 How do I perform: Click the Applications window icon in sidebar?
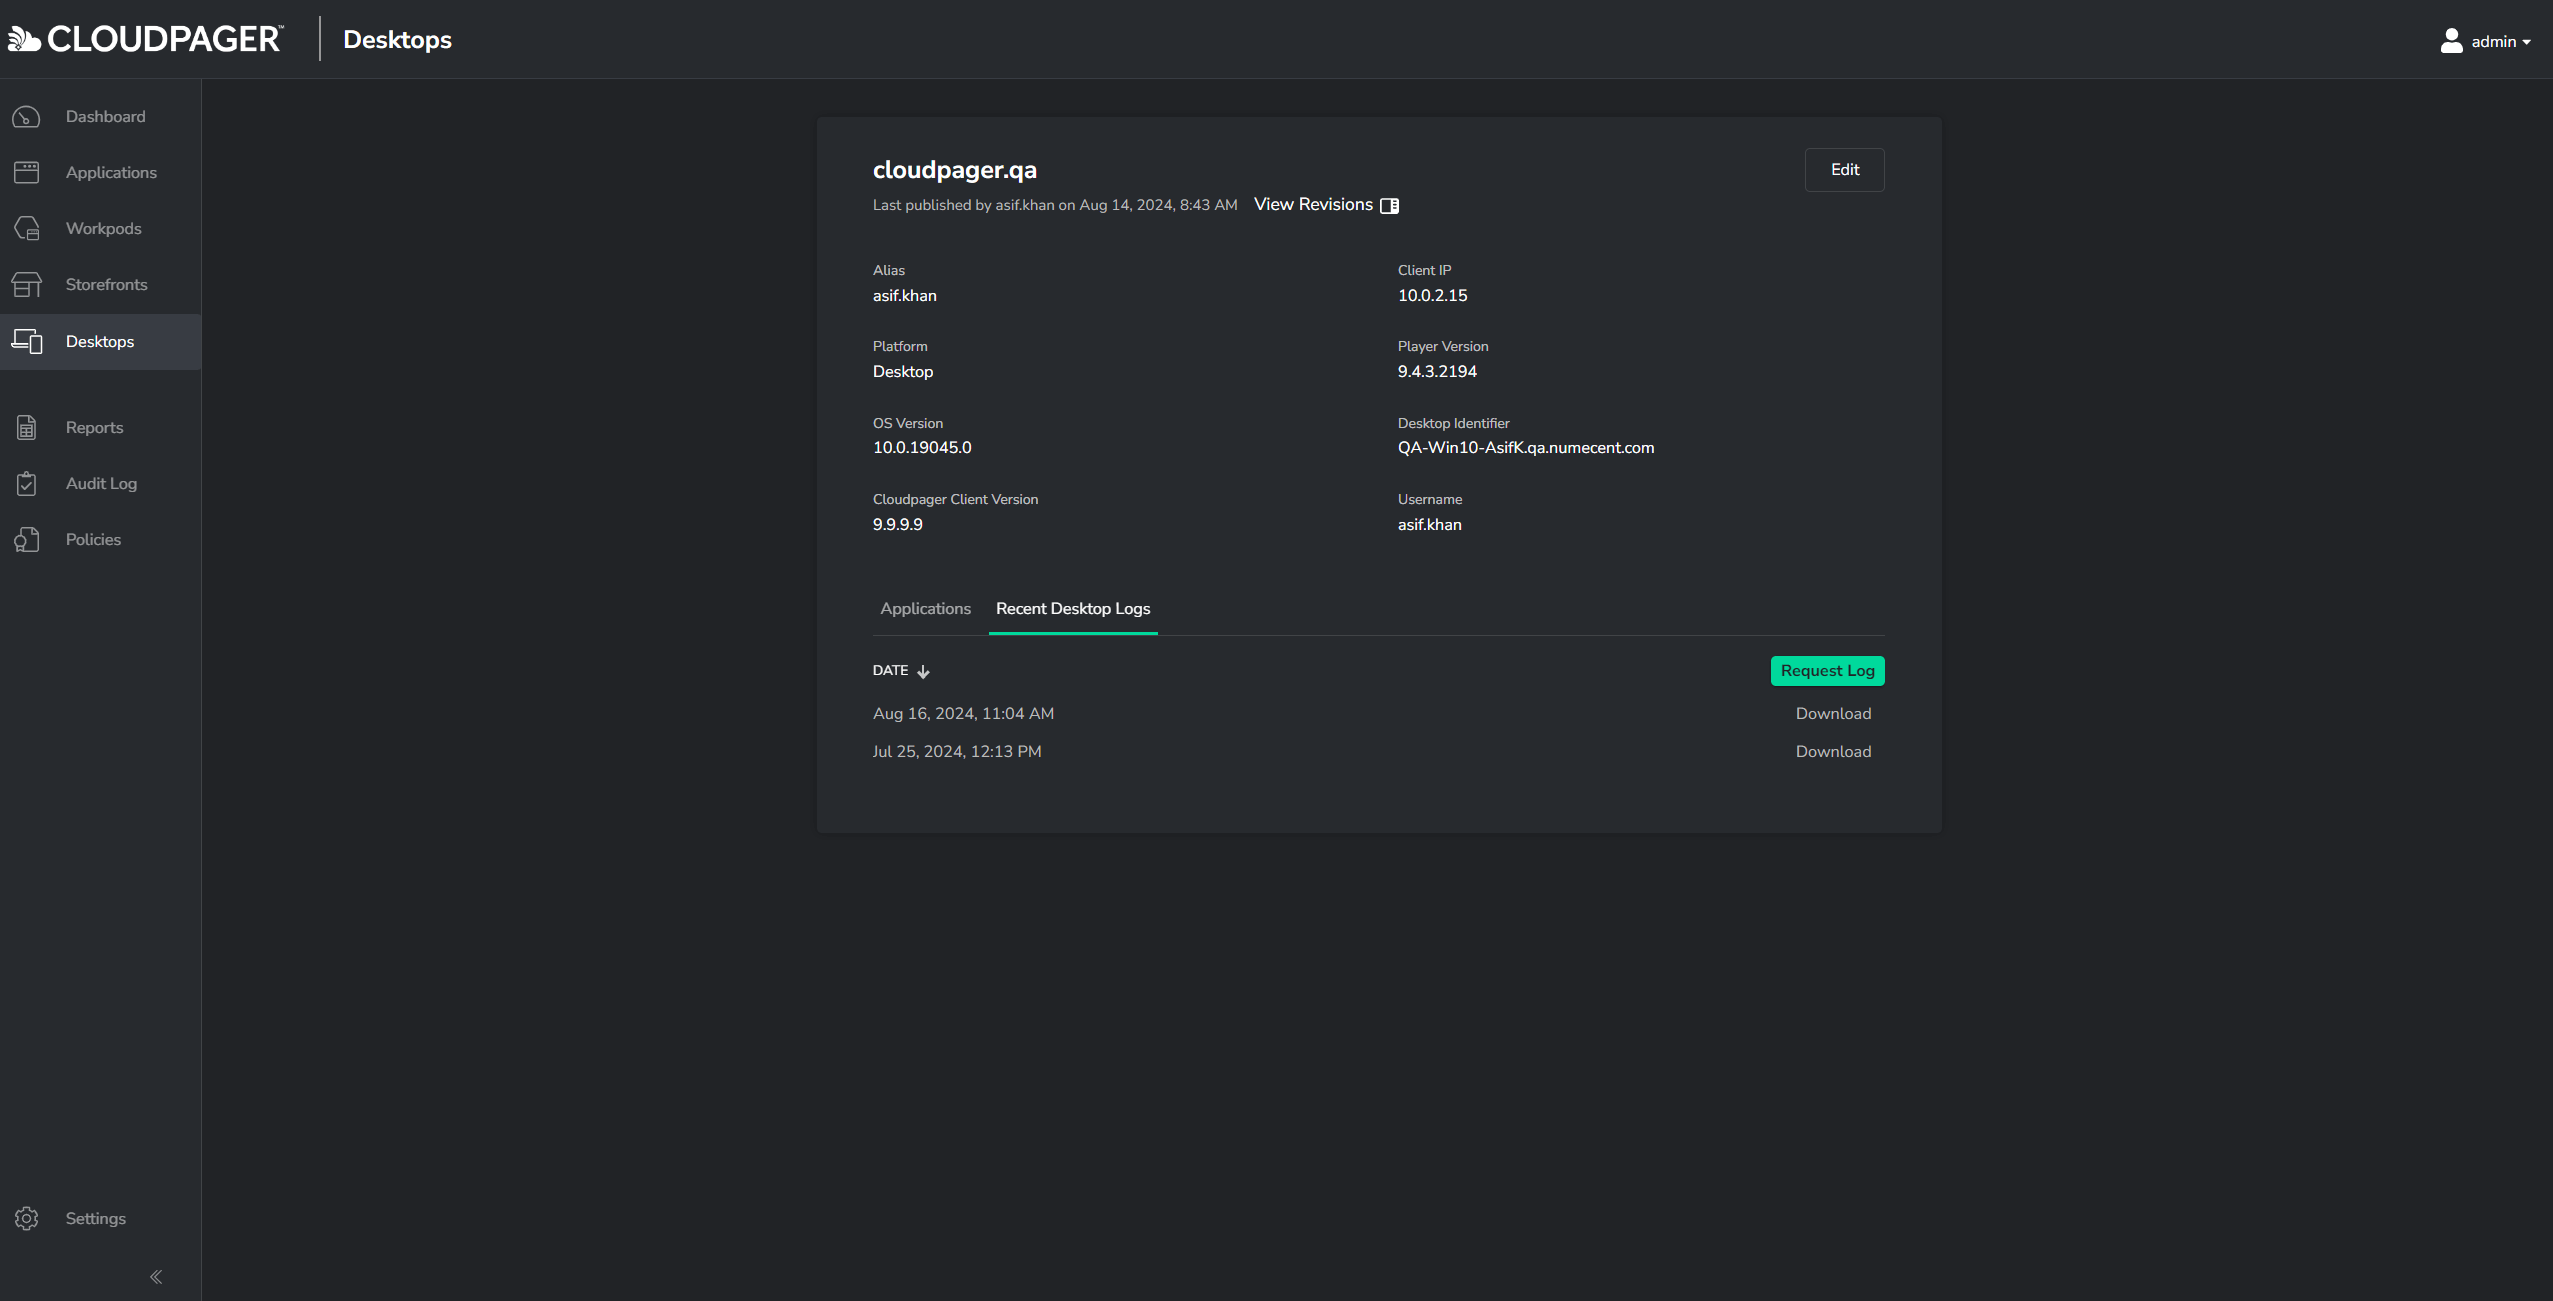(27, 173)
